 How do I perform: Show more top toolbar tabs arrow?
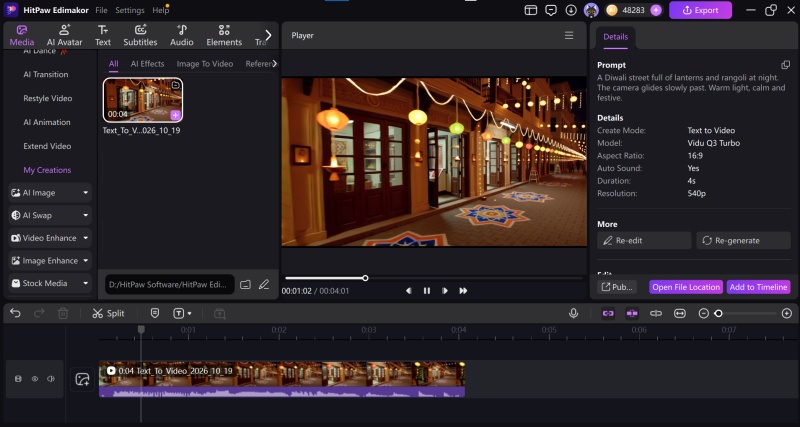(268, 35)
